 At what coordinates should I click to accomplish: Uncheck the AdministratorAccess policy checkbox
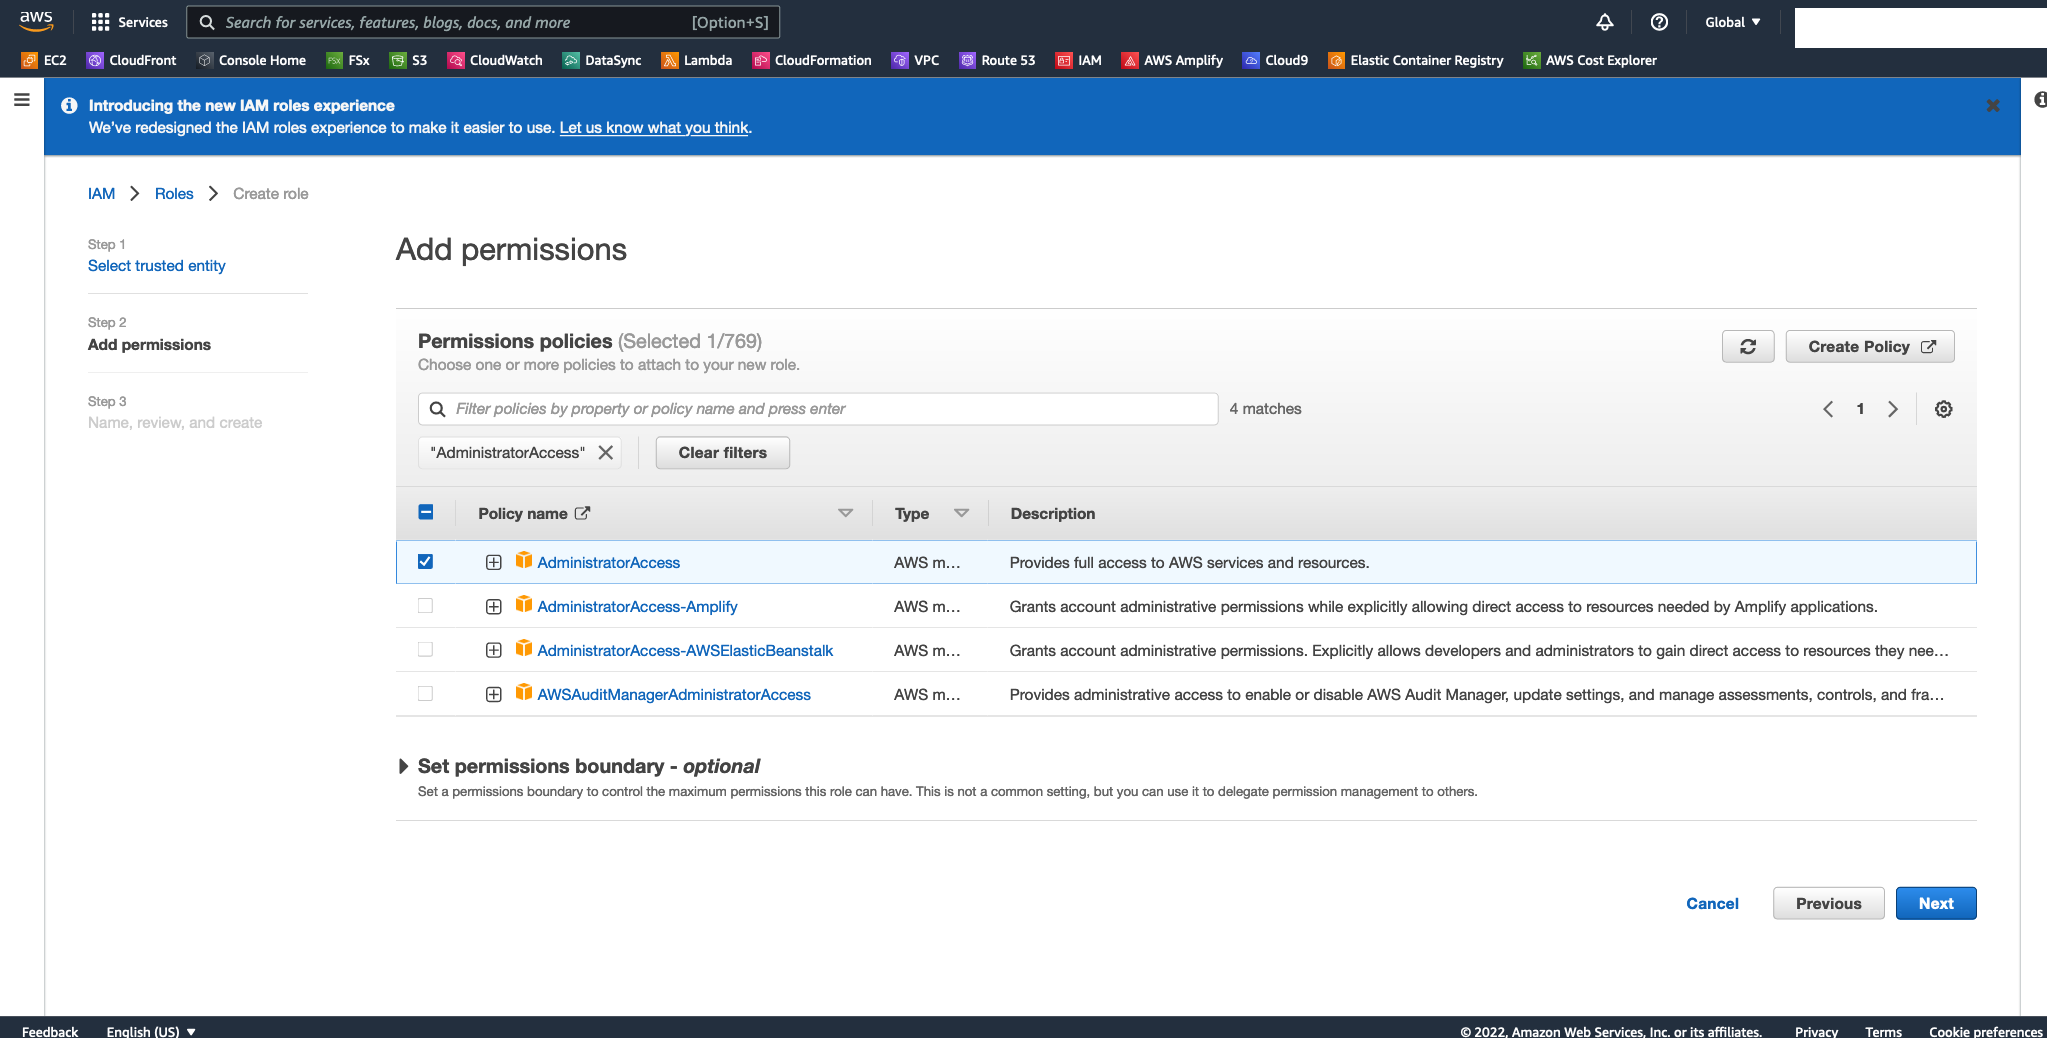426,562
